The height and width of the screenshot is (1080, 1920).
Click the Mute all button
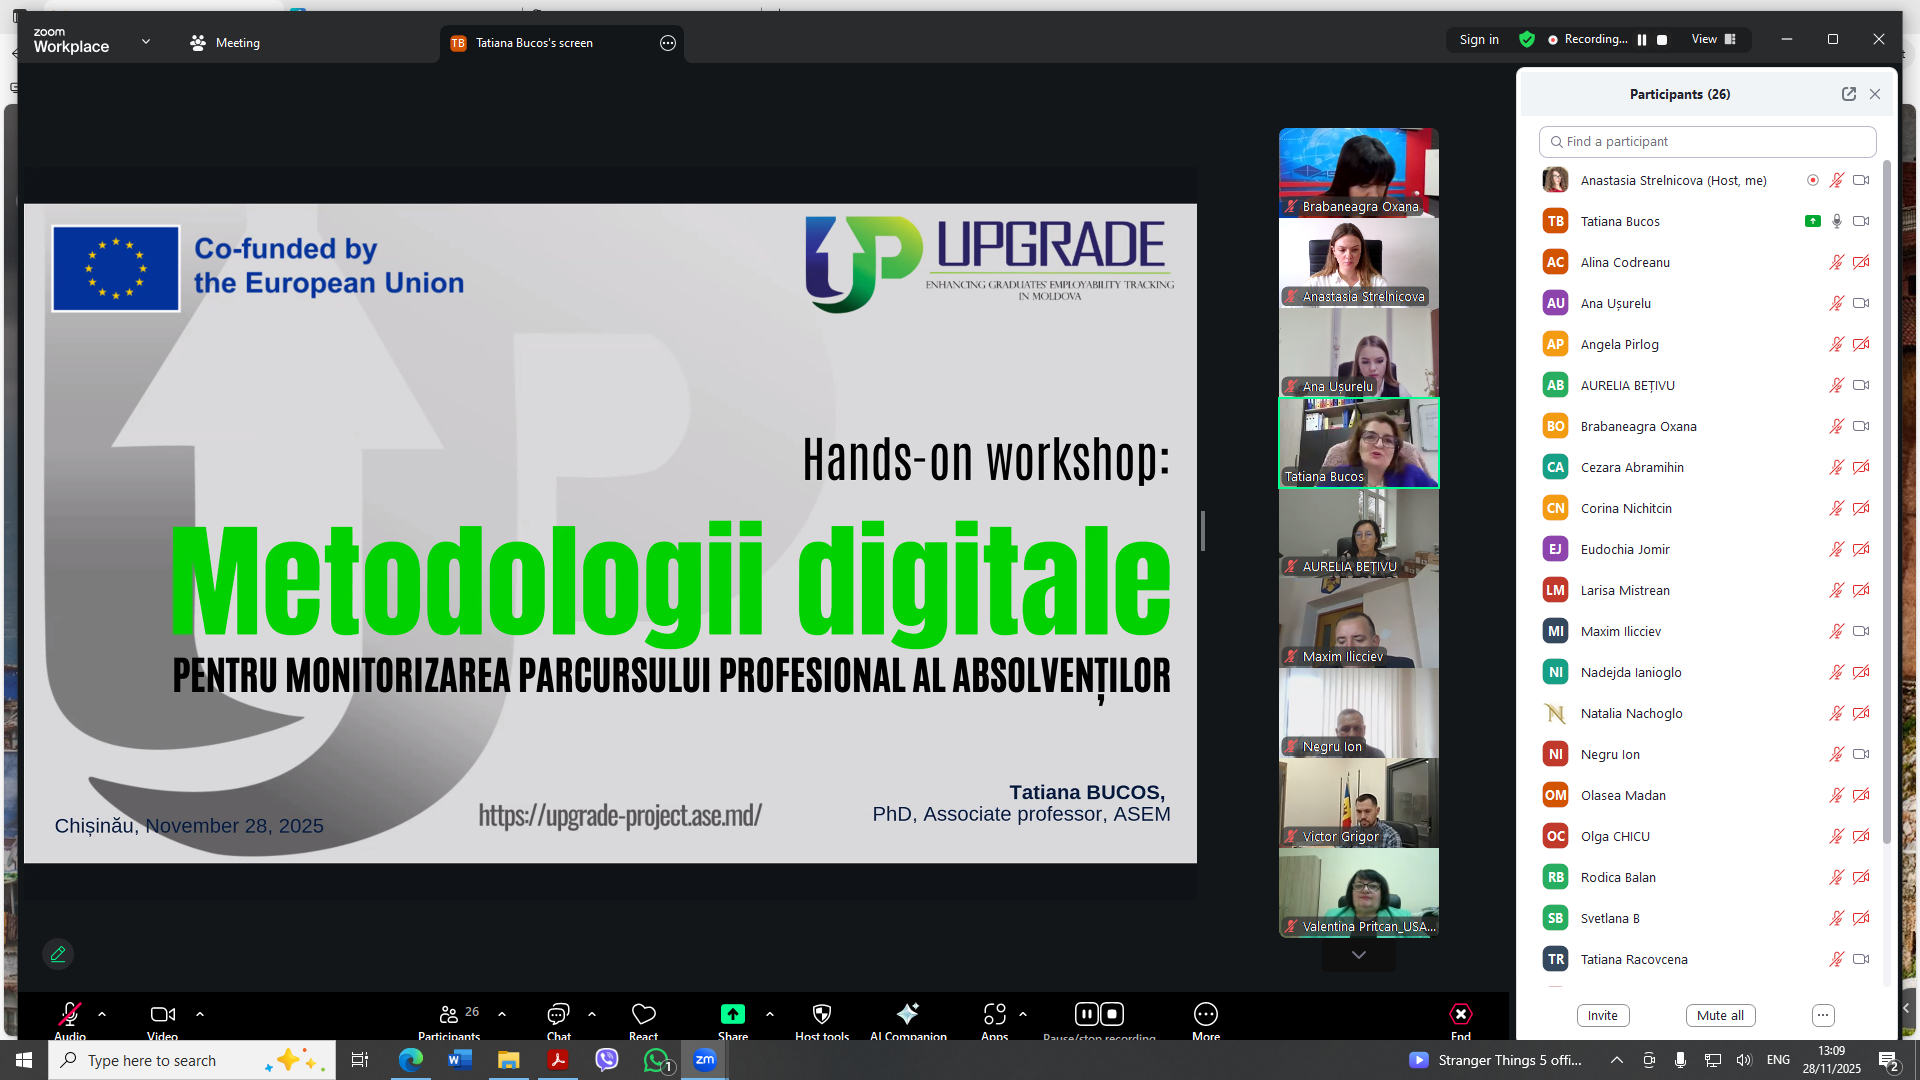(1720, 1015)
